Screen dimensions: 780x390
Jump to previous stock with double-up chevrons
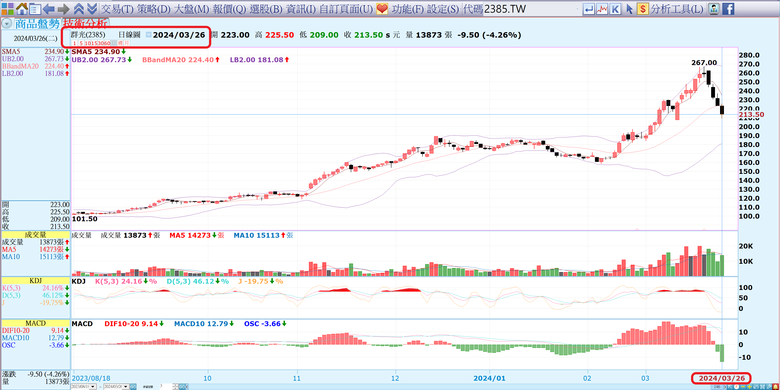point(79,8)
